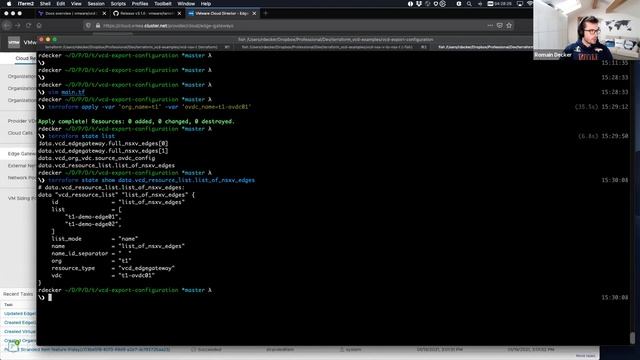This screenshot has width=640, height=360.
Task: Click data.vcd_edgegateway.full_nsxv_edges[1] line
Action: 103,151
